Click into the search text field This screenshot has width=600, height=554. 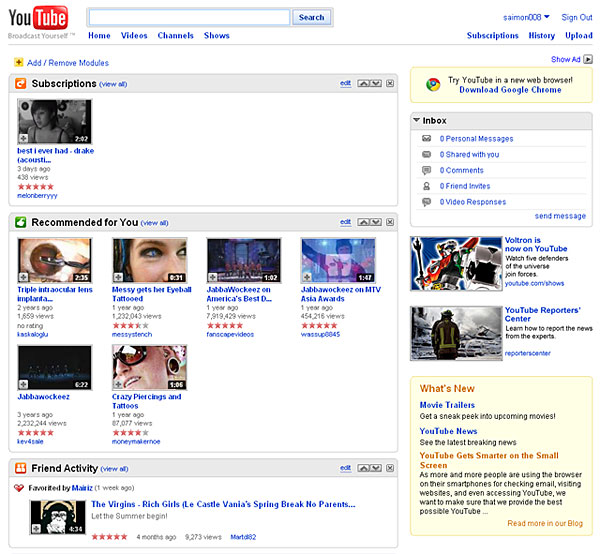tap(189, 17)
